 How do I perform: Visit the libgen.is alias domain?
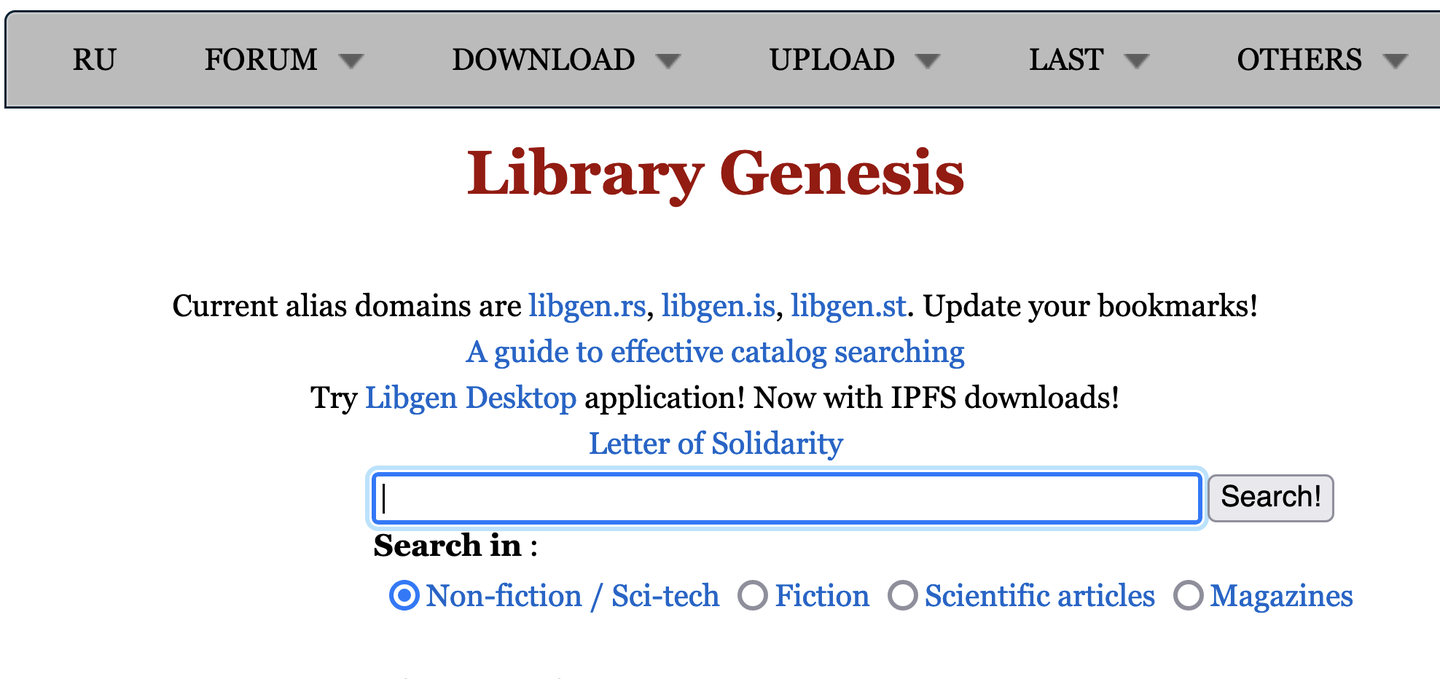[x=718, y=306]
